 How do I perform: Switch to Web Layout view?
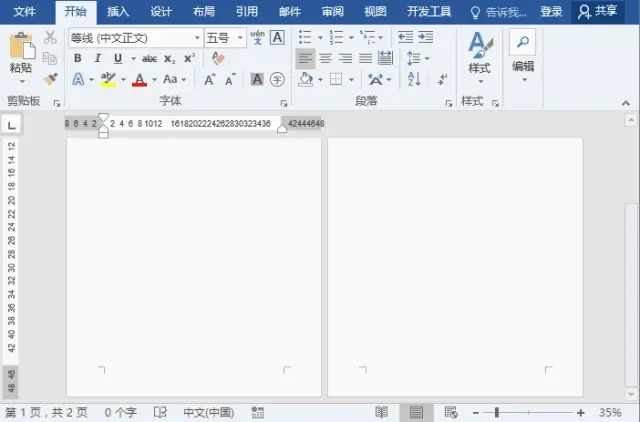[x=451, y=412]
